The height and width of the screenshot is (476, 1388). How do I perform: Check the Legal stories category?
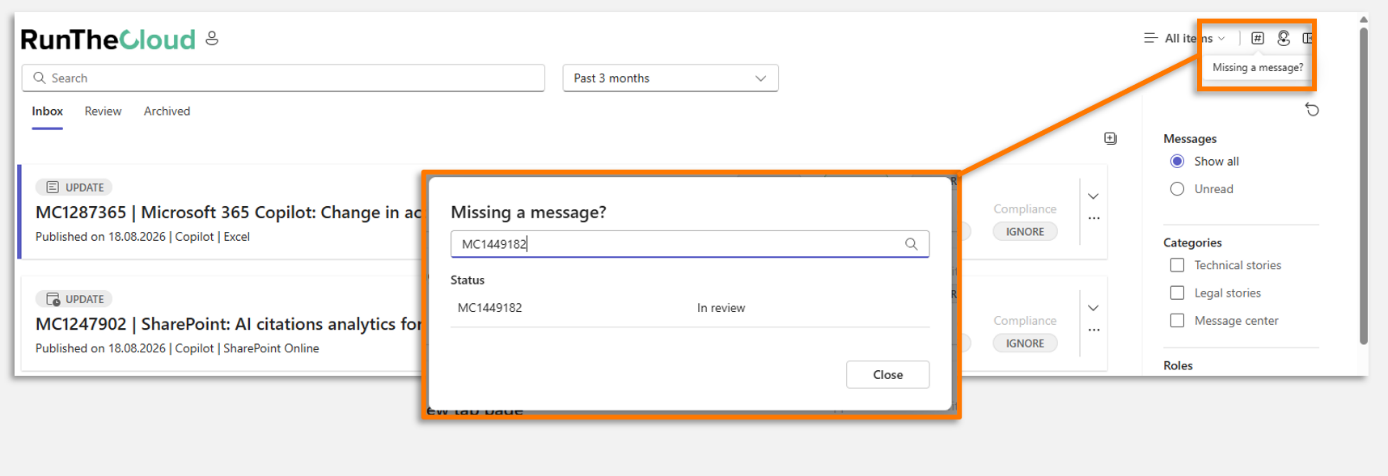coord(1177,293)
